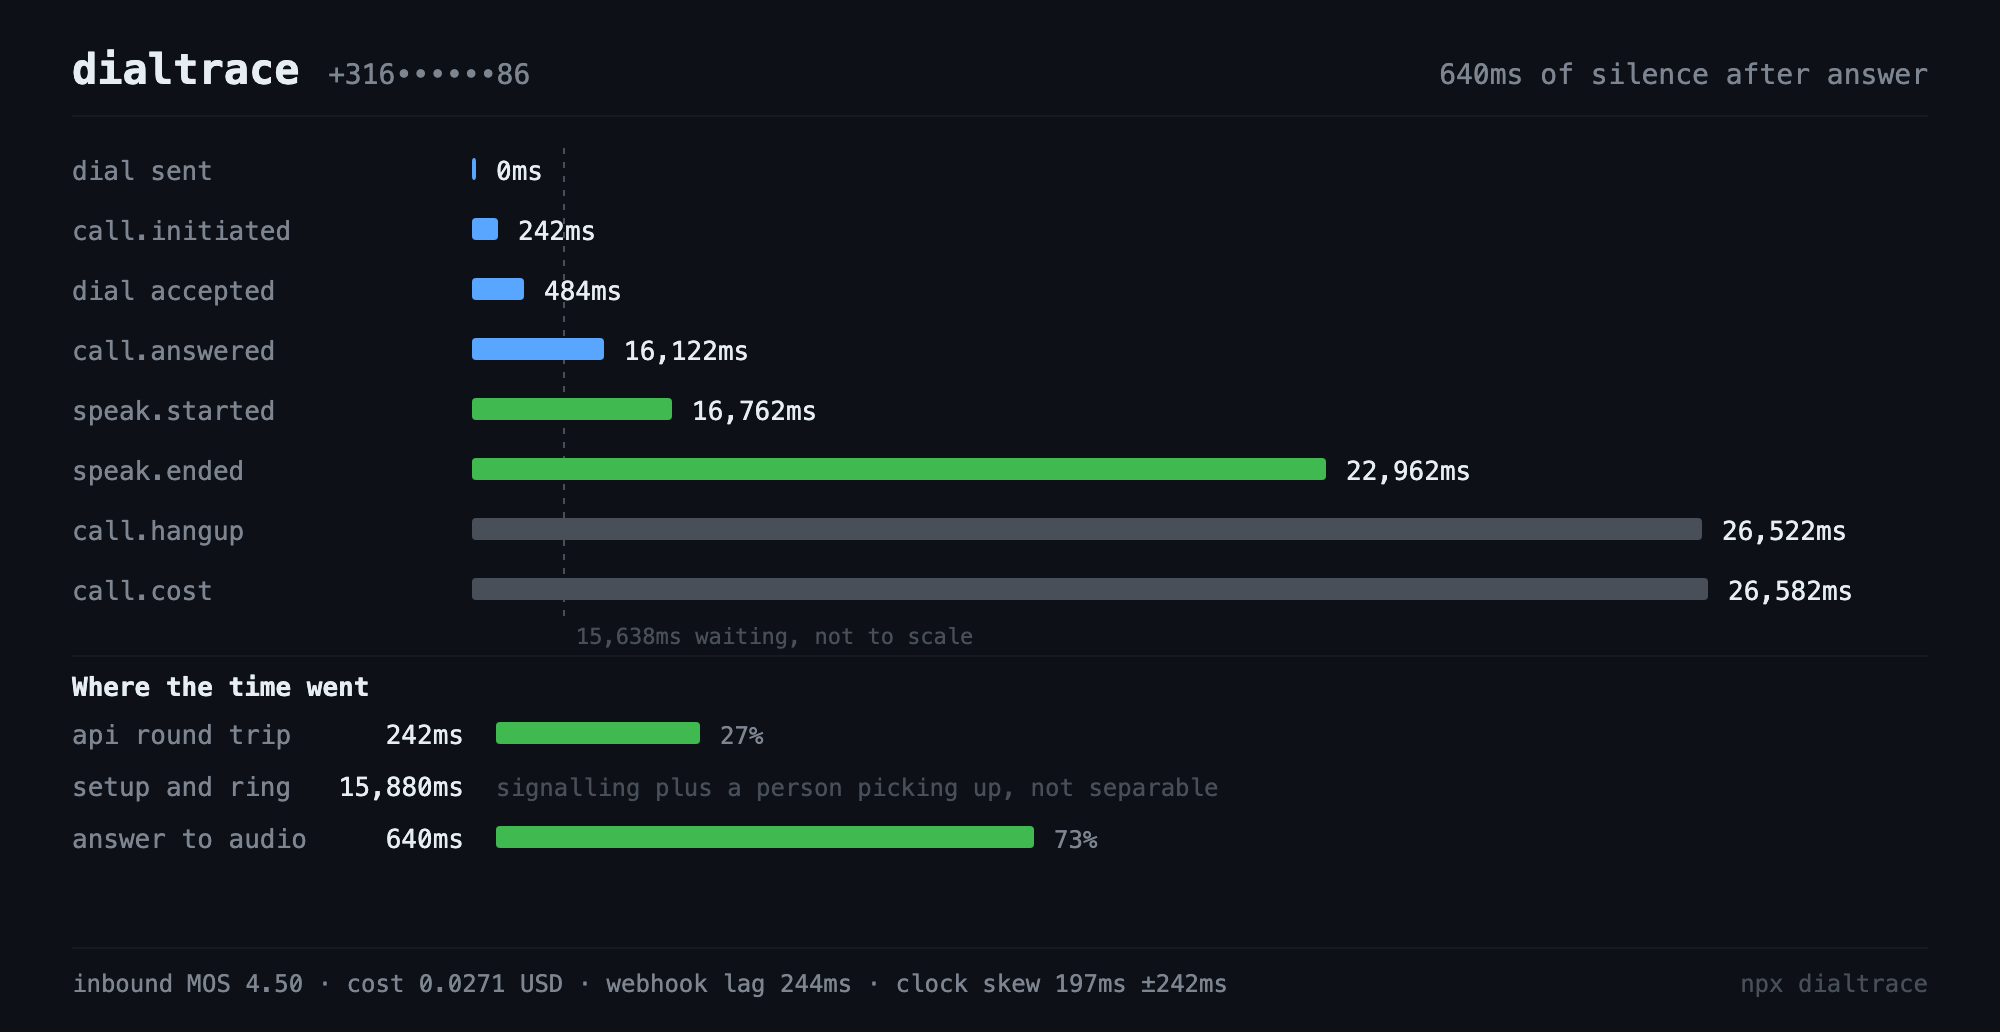This screenshot has width=2000, height=1032.
Task: Click the "call.initiated" event label
Action: click(181, 231)
